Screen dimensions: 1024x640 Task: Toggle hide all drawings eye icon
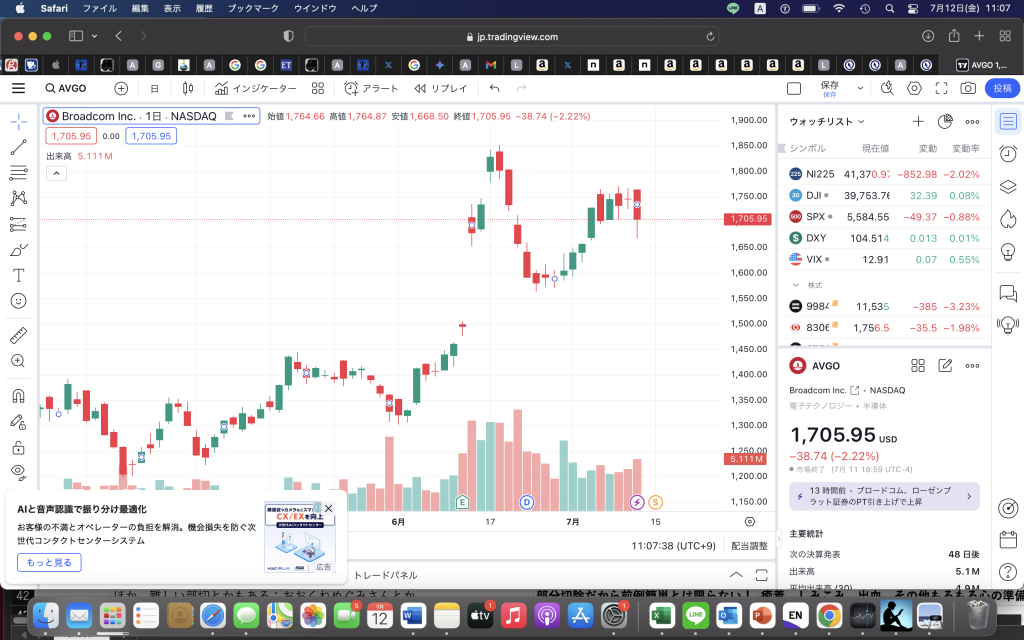pos(18,471)
